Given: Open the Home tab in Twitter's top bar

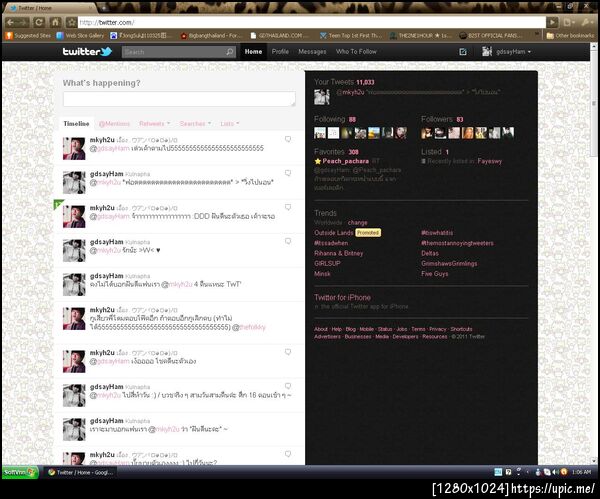Looking at the screenshot, I should click(x=253, y=52).
